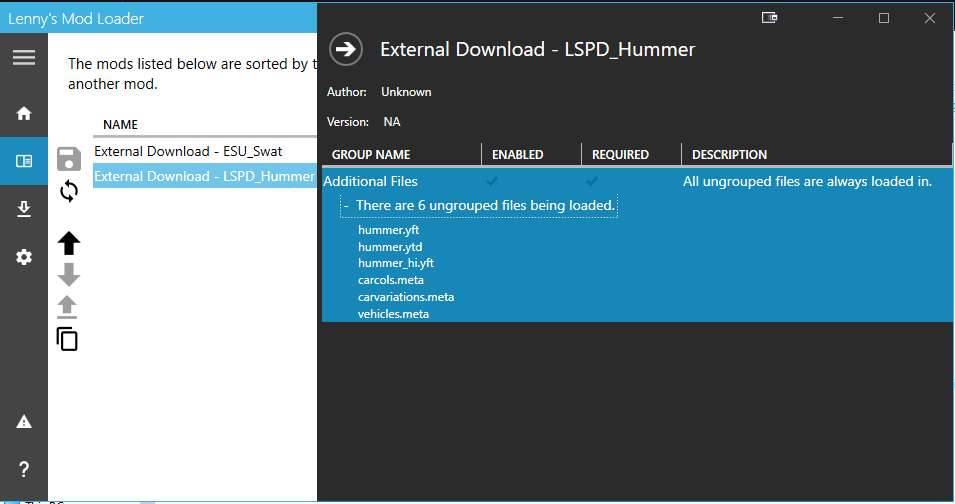Image resolution: width=955 pixels, height=504 pixels.
Task: Toggle the Required checkmark for Additional Files
Action: 592,181
